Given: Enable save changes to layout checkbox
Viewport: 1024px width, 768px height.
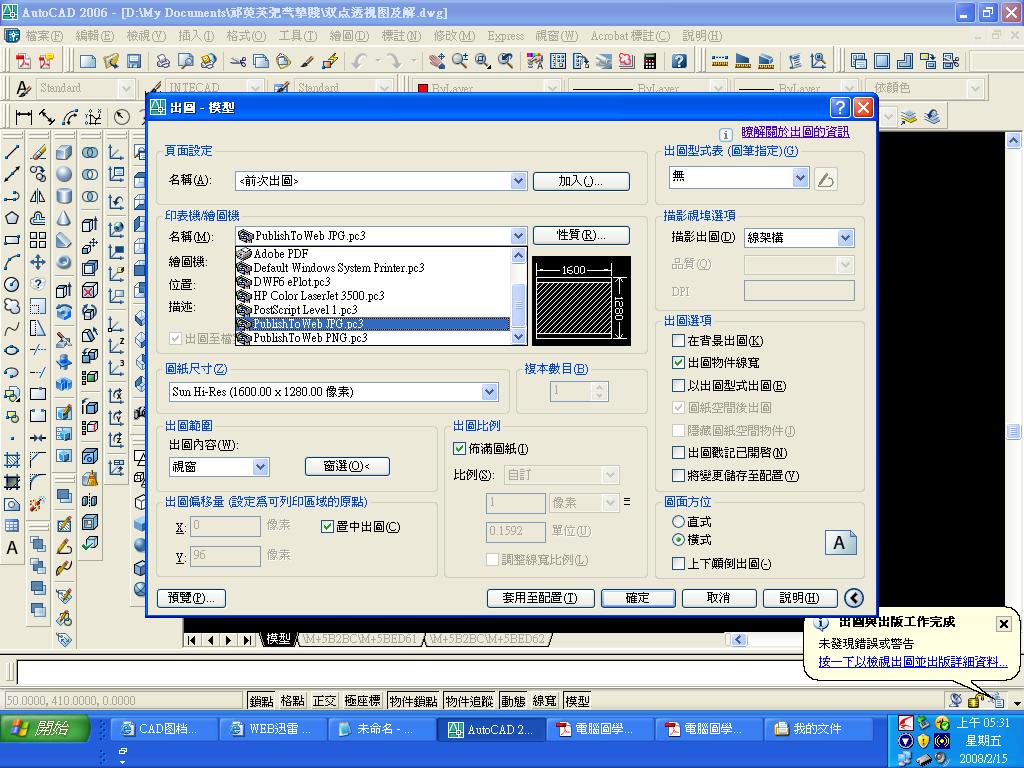Looking at the screenshot, I should 678,475.
